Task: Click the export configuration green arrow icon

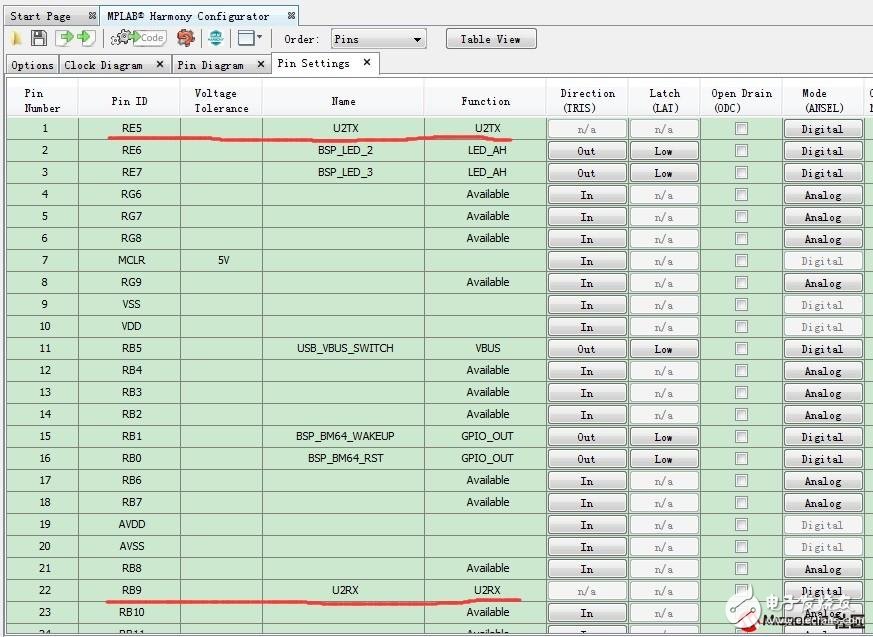Action: tap(86, 38)
